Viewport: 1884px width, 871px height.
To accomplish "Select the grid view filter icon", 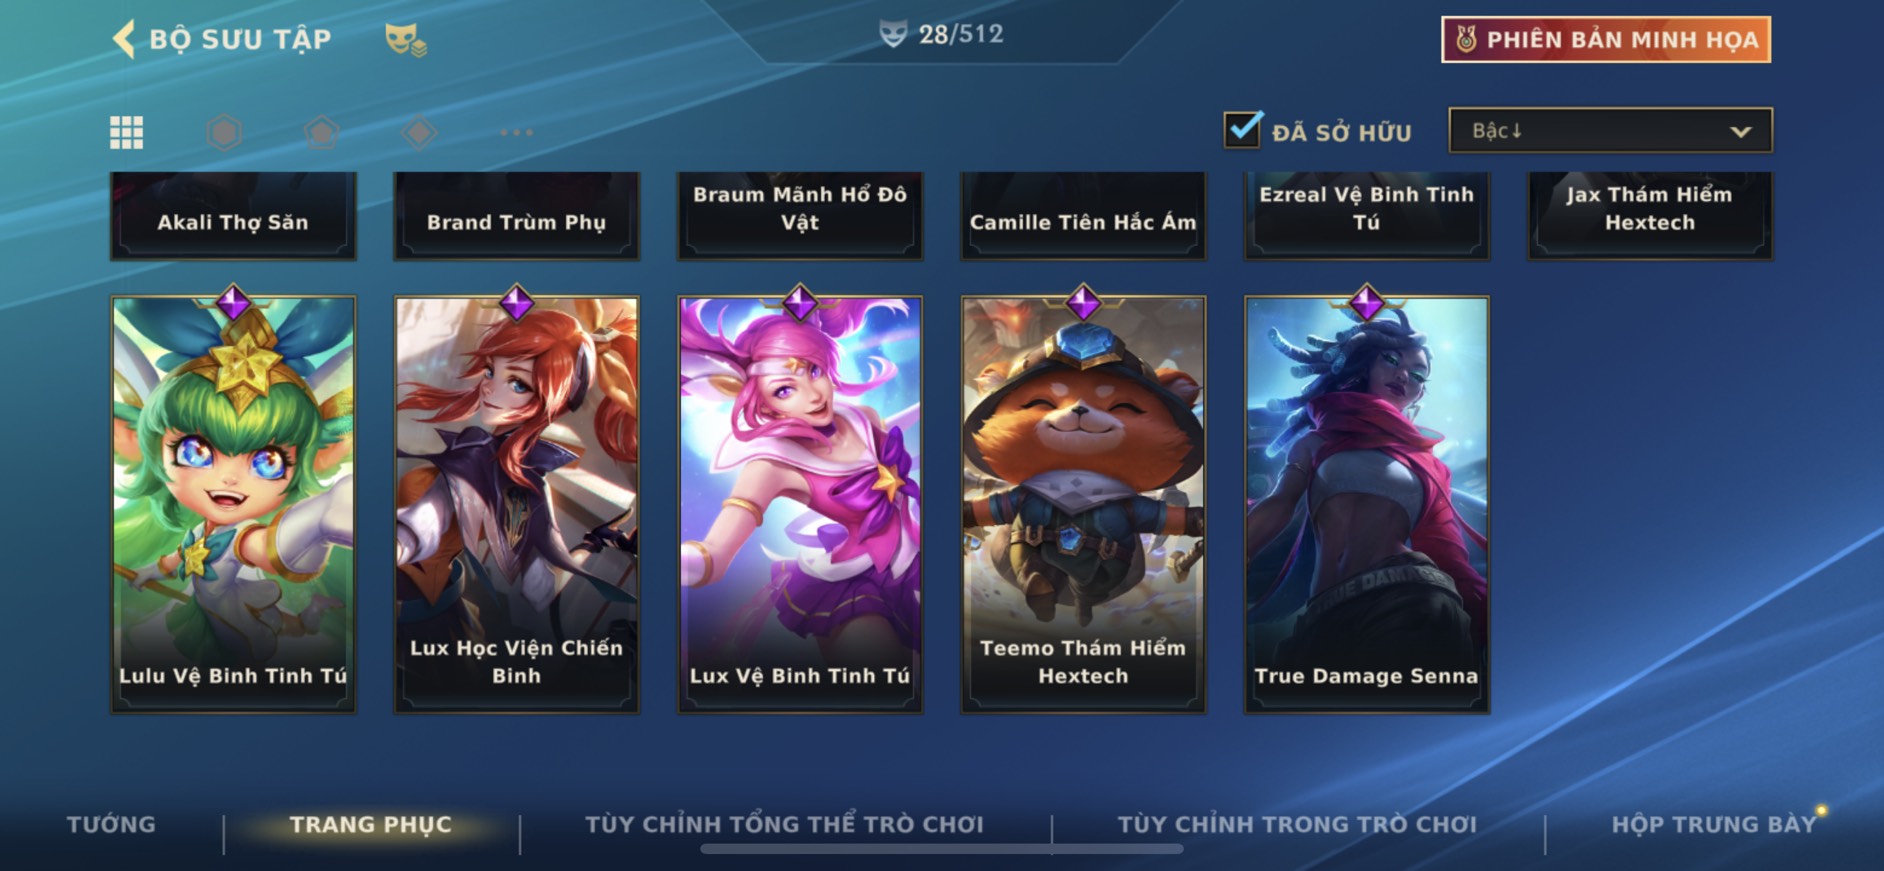I will coord(126,132).
